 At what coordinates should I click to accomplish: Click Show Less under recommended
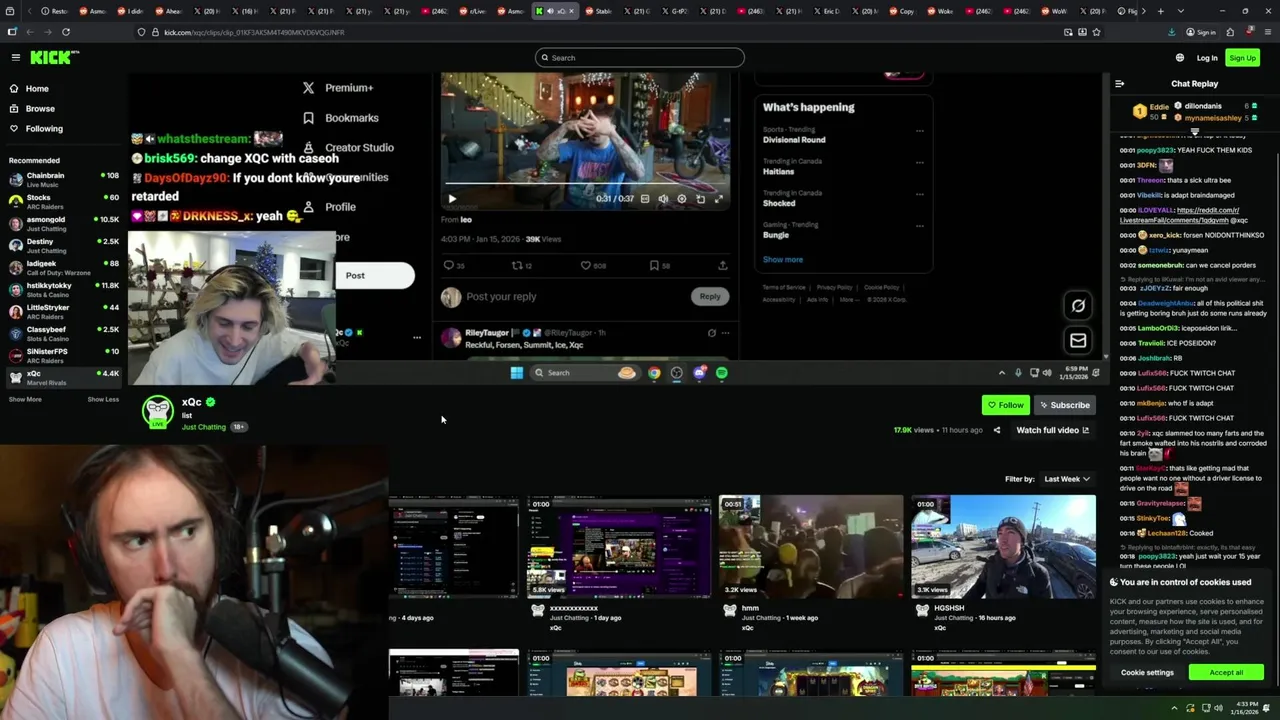(x=103, y=399)
